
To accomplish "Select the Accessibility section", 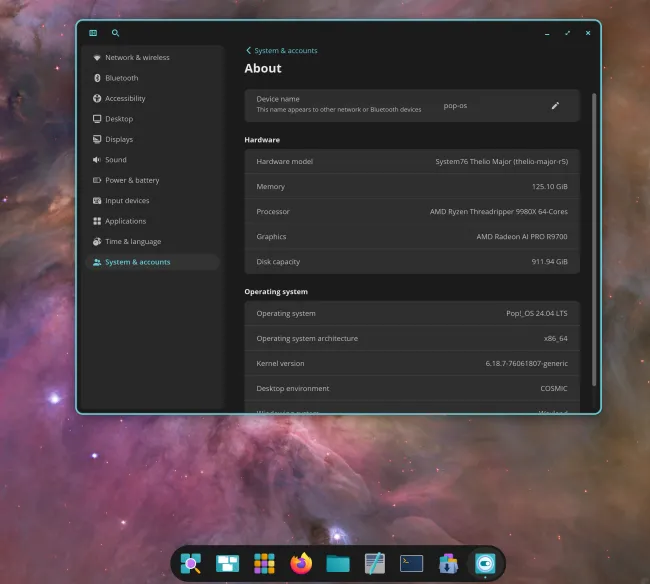I will tap(153, 98).
